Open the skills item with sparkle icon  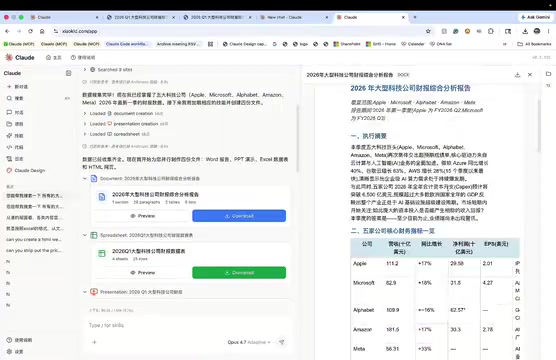click(x=15, y=135)
